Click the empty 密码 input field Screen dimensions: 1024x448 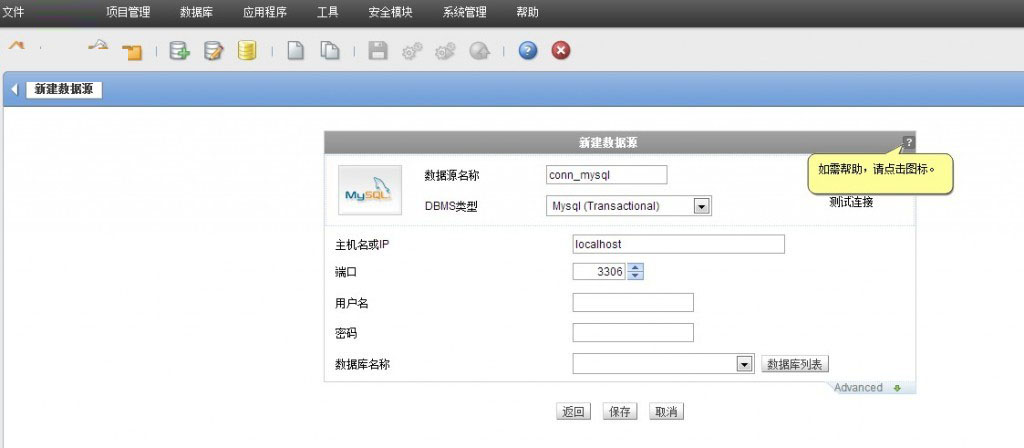[x=633, y=332]
